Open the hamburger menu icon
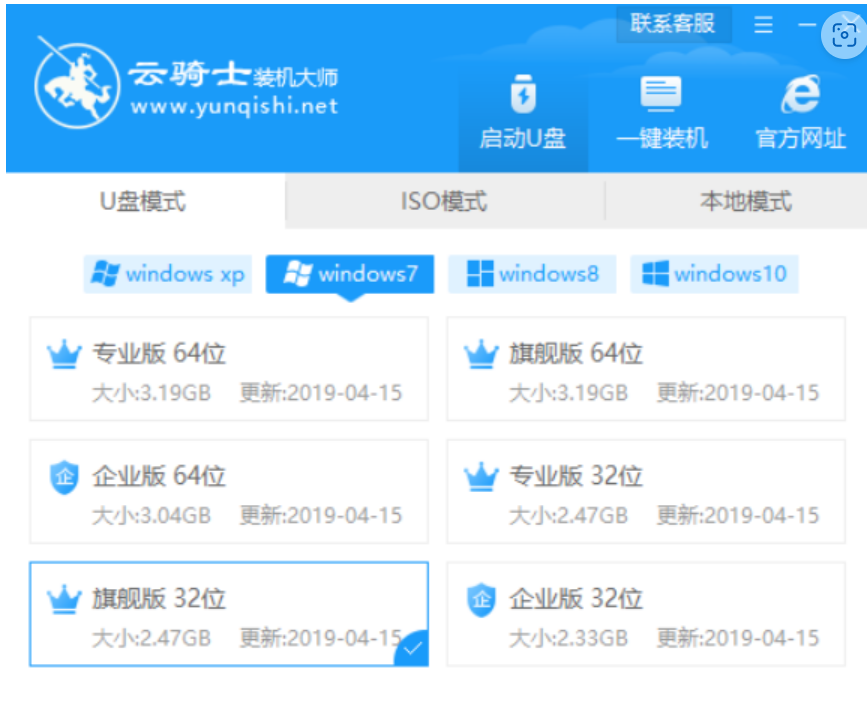 (x=763, y=24)
